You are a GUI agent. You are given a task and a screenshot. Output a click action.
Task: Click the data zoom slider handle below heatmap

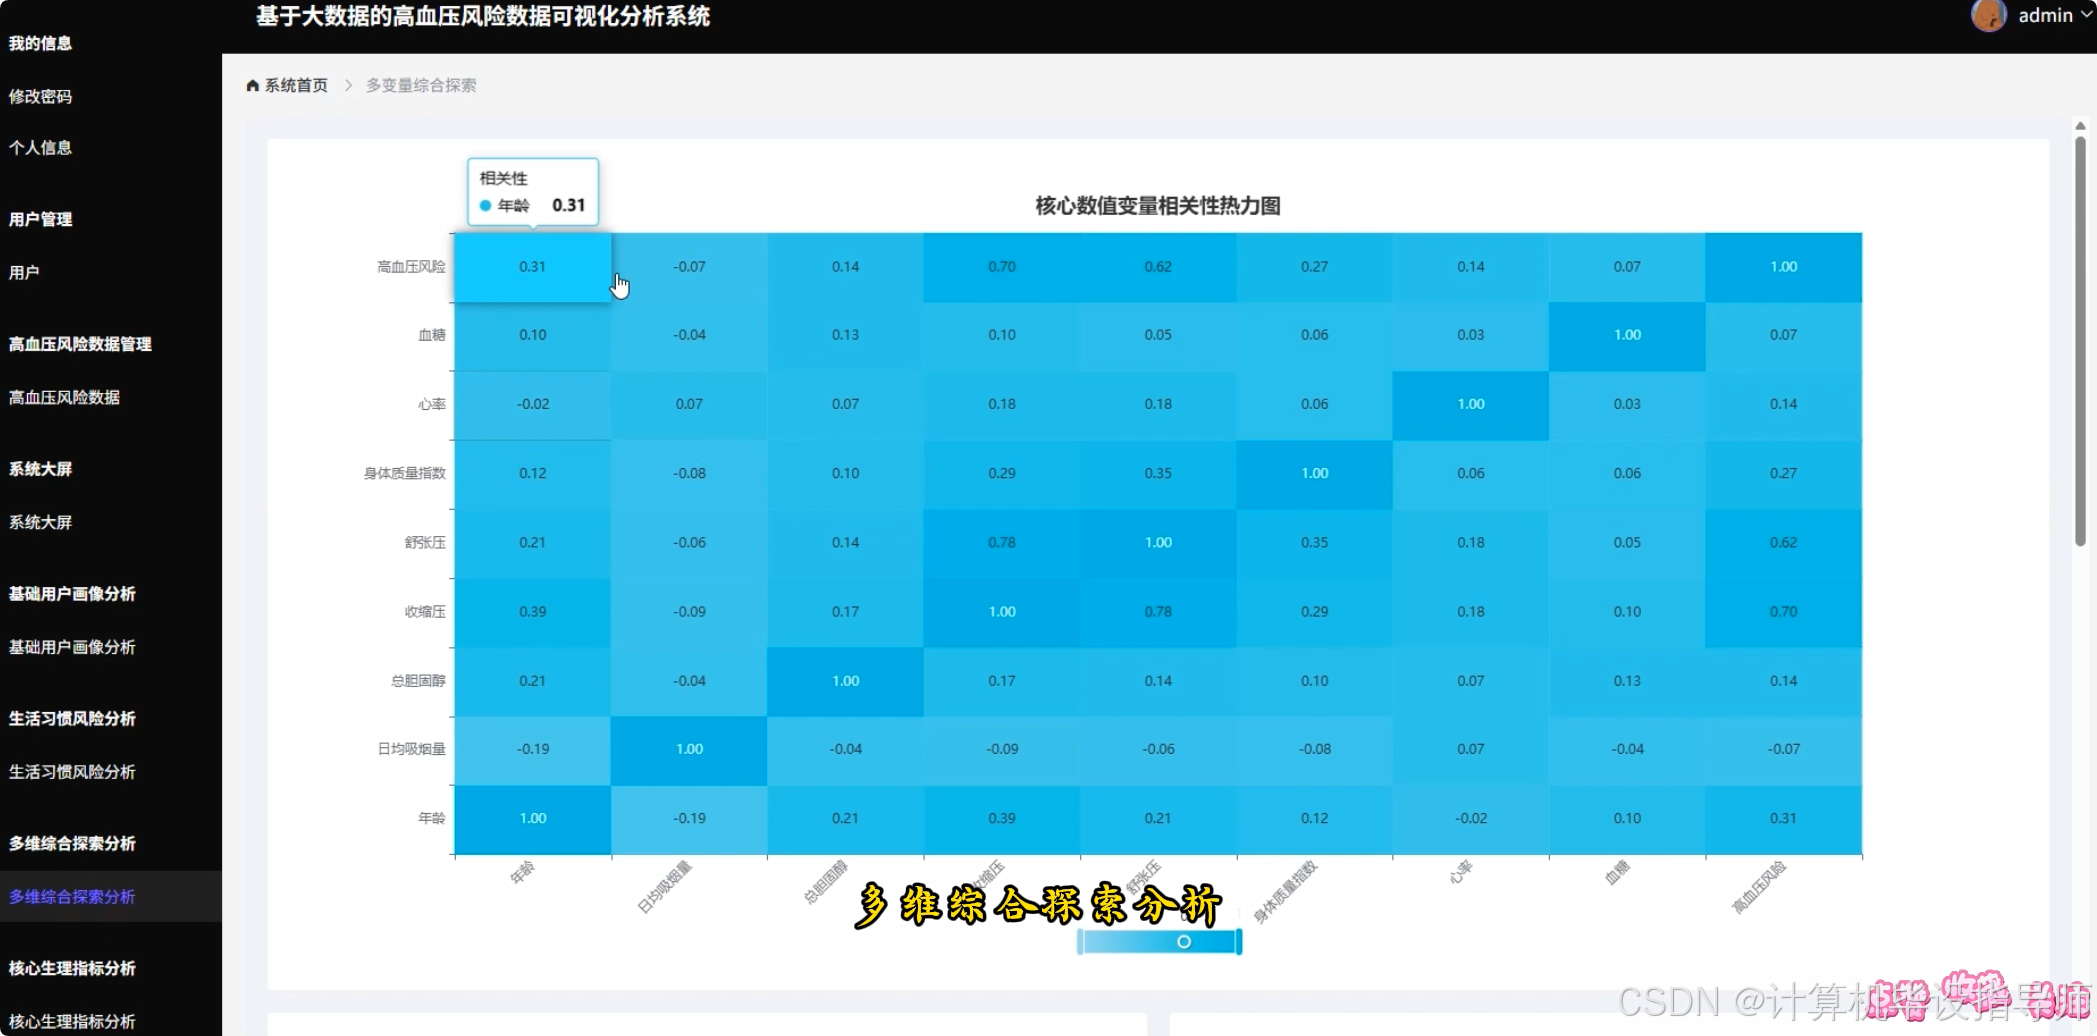pyautogui.click(x=1184, y=941)
